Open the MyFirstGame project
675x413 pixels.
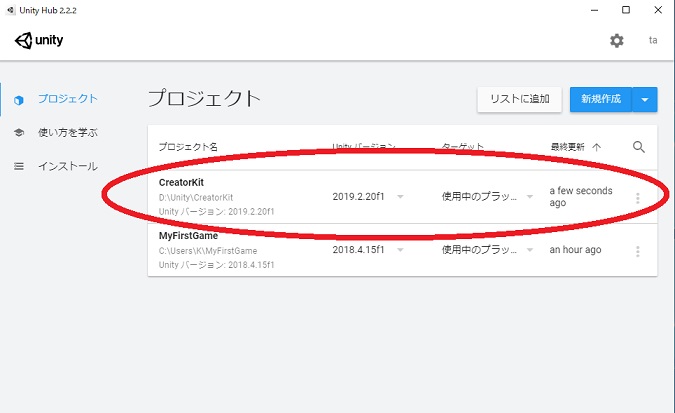[x=188, y=236]
